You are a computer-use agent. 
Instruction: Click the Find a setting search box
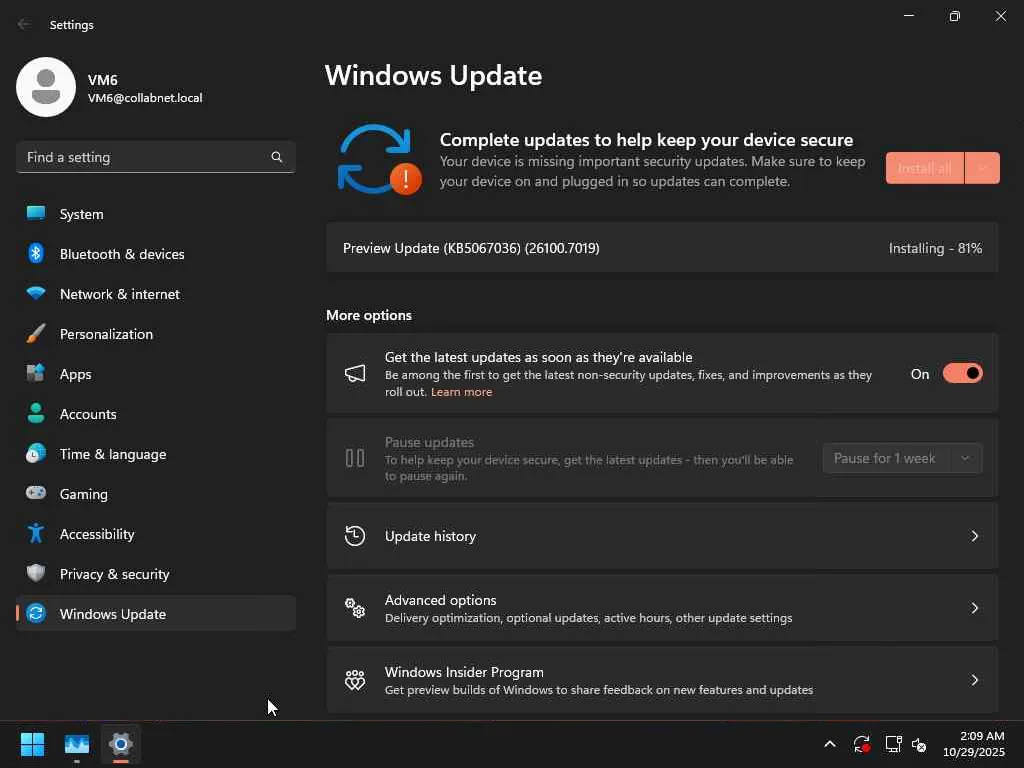point(156,157)
